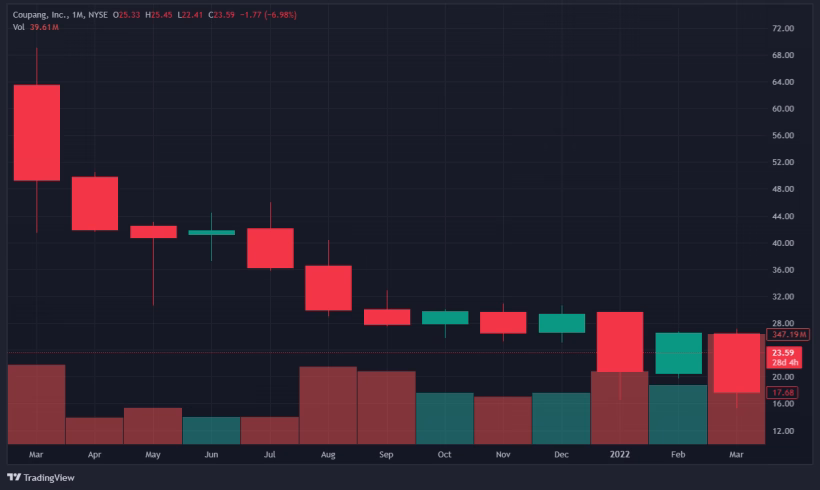Screen dimensions: 820x490
Task: Click the red August volume bar
Action: coord(328,405)
